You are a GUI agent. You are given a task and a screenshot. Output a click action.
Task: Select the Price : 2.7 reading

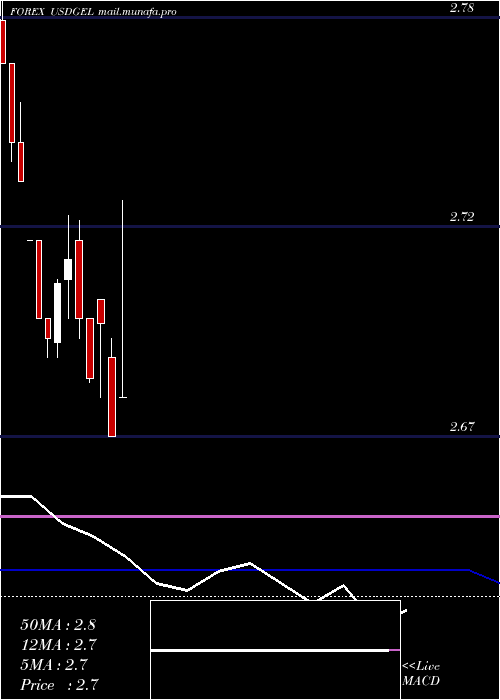[59, 685]
